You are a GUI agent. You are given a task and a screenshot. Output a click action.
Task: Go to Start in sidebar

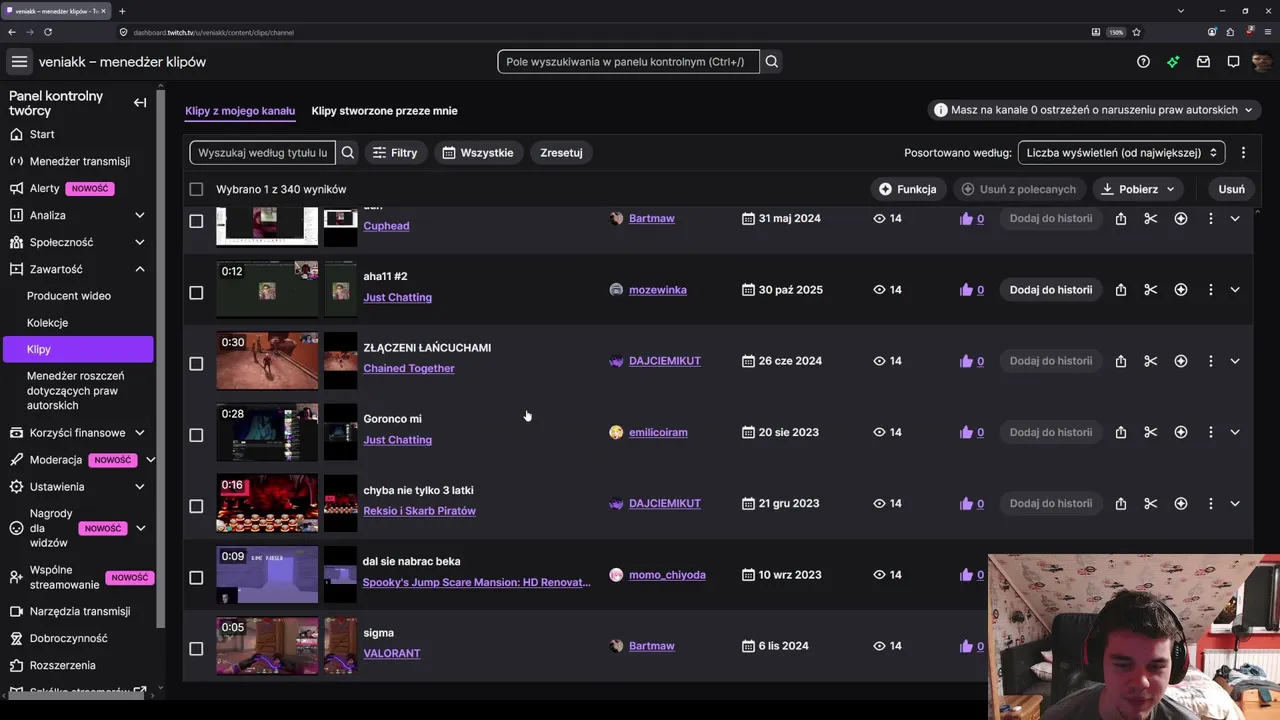click(x=42, y=134)
